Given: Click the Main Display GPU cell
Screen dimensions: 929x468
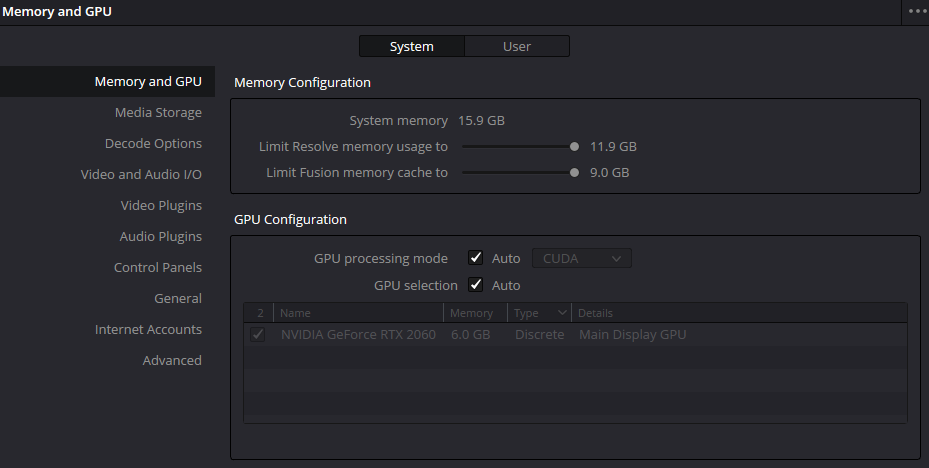Looking at the screenshot, I should 632,335.
